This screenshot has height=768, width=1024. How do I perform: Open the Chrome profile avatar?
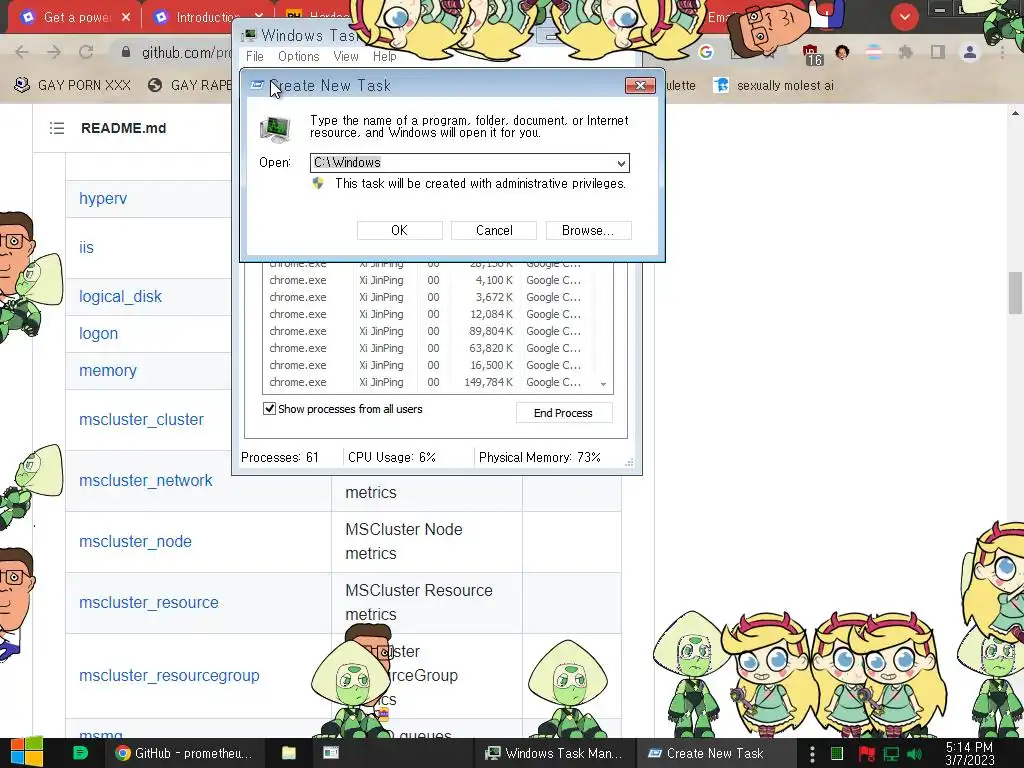[x=970, y=52]
